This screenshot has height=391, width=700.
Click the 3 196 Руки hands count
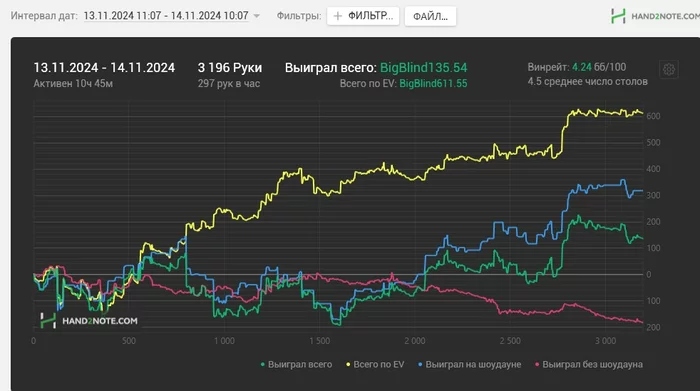pyautogui.click(x=229, y=68)
